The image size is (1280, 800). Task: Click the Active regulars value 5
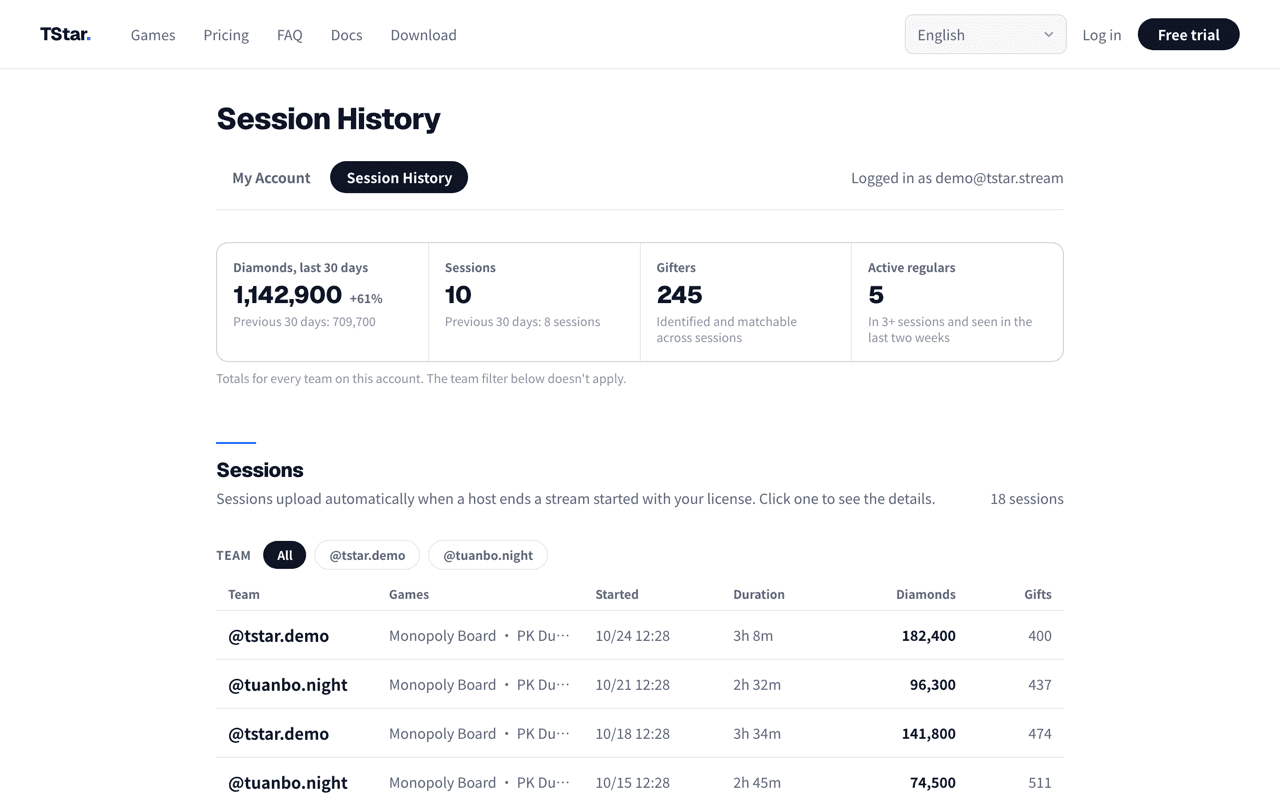876,295
